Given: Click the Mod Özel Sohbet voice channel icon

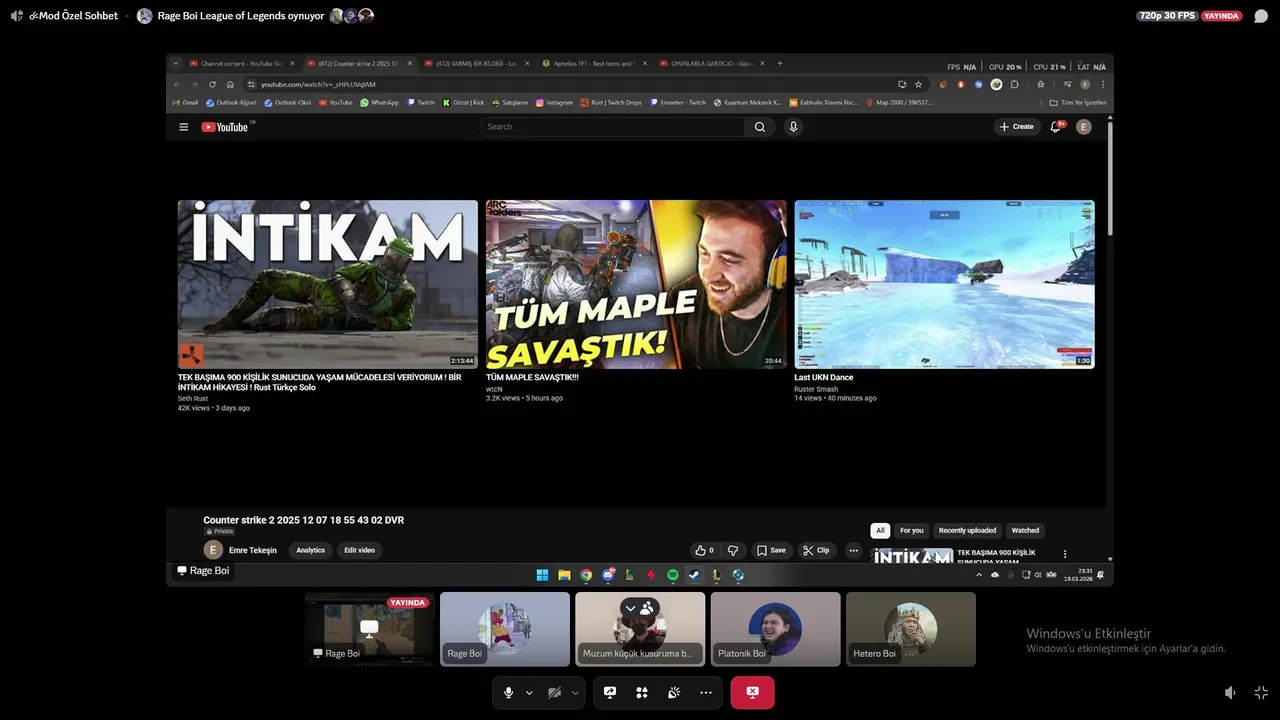Looking at the screenshot, I should (x=17, y=16).
